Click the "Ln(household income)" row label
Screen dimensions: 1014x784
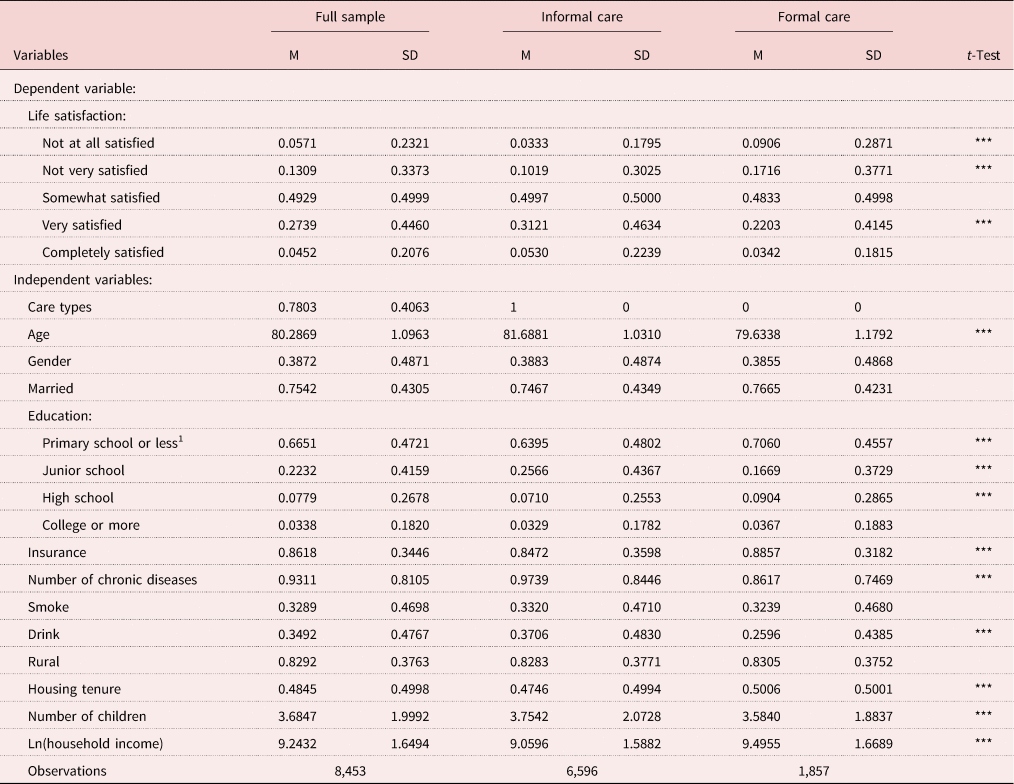coord(96,744)
